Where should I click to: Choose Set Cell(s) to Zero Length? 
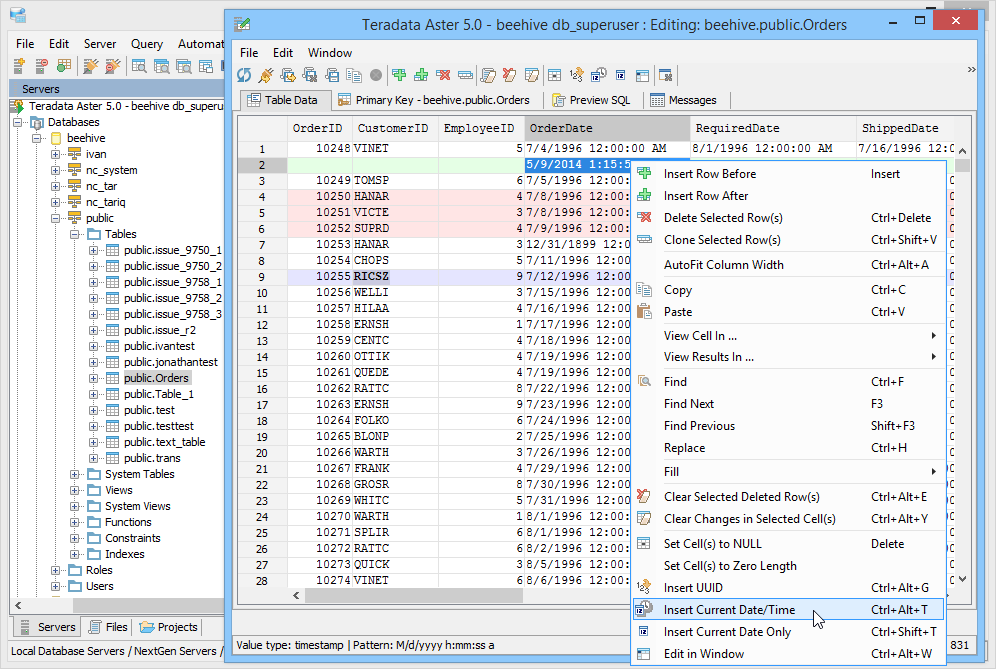pos(788,565)
